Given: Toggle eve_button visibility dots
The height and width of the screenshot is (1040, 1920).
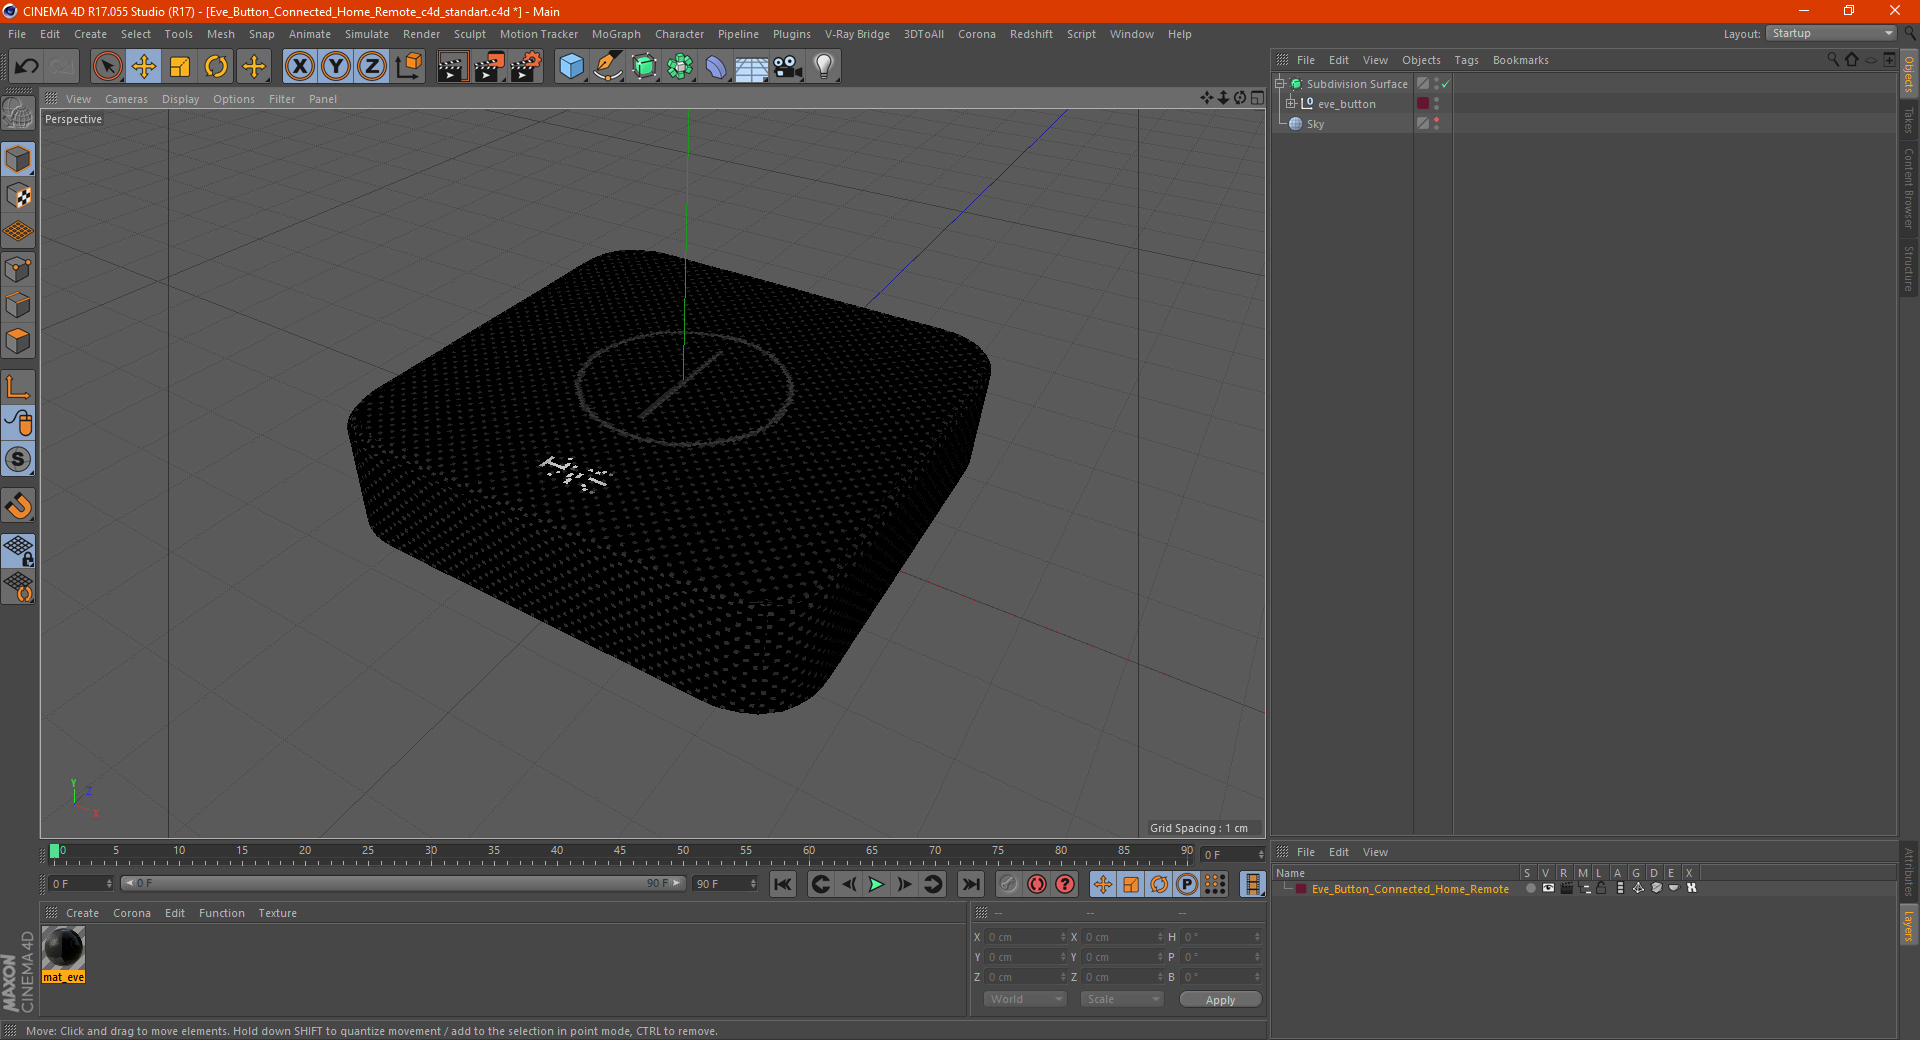Looking at the screenshot, I should [x=1437, y=103].
